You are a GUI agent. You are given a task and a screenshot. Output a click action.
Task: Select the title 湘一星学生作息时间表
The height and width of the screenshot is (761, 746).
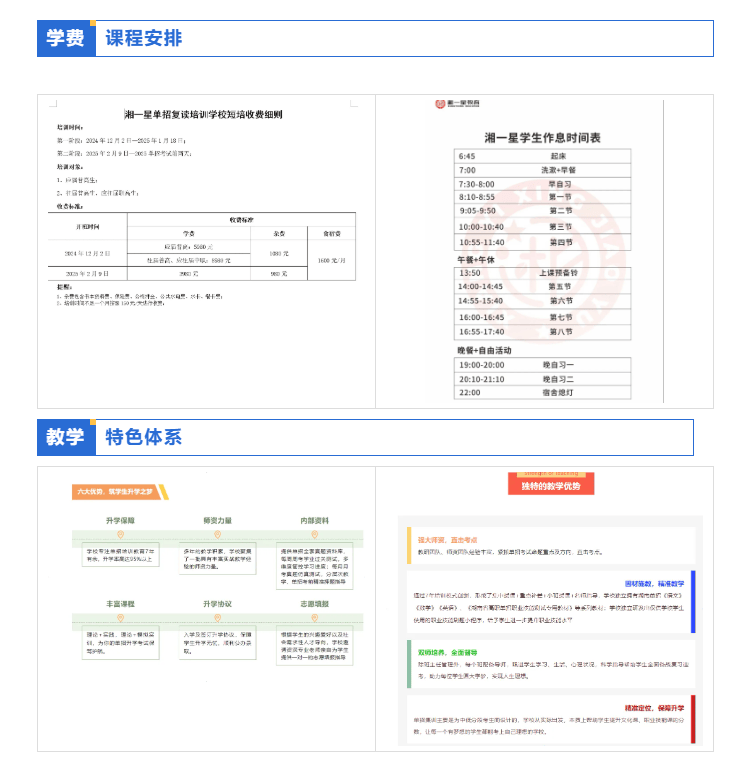click(542, 138)
